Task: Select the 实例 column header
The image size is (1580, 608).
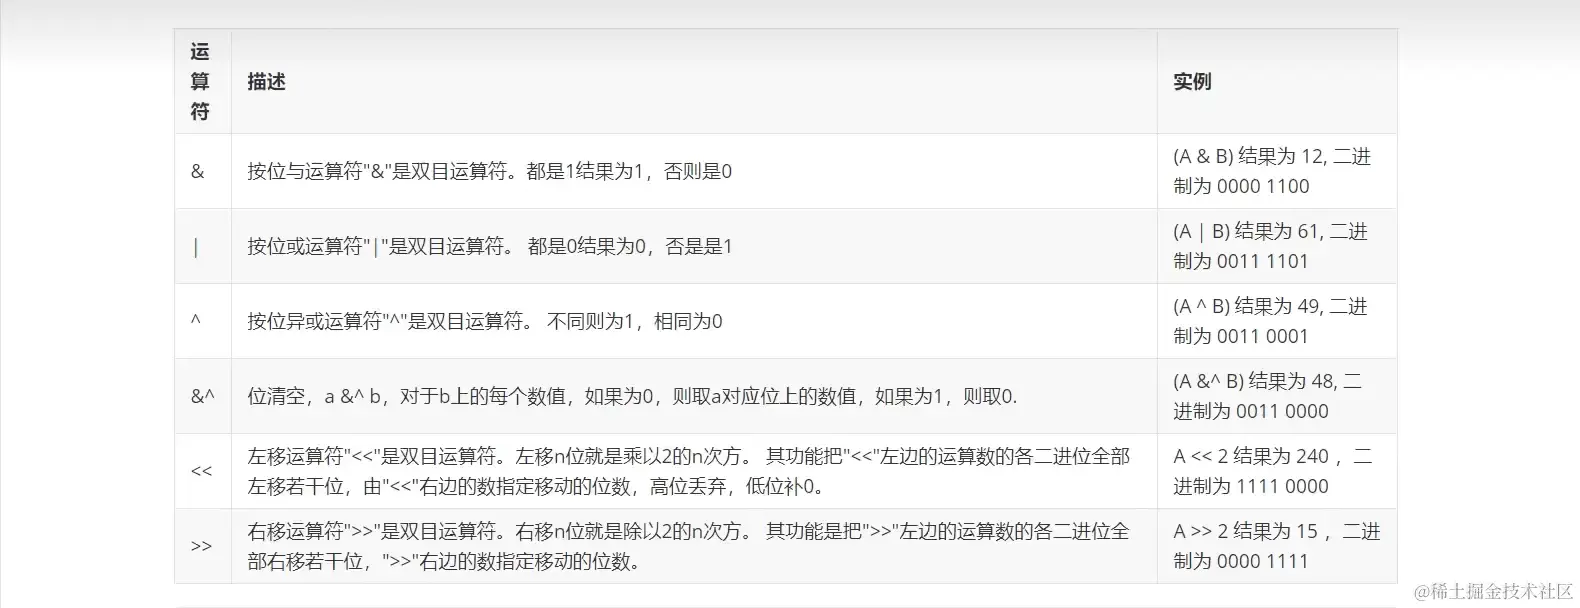Action: coord(1277,82)
